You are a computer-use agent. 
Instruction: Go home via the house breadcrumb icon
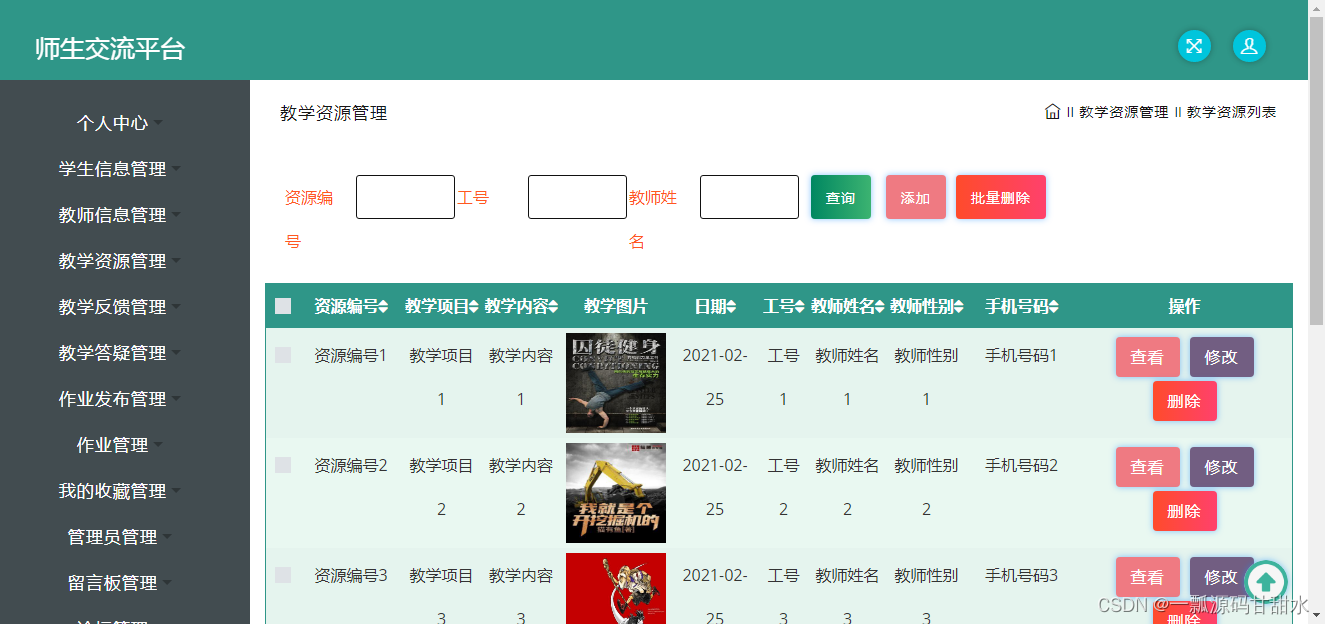pos(1052,112)
